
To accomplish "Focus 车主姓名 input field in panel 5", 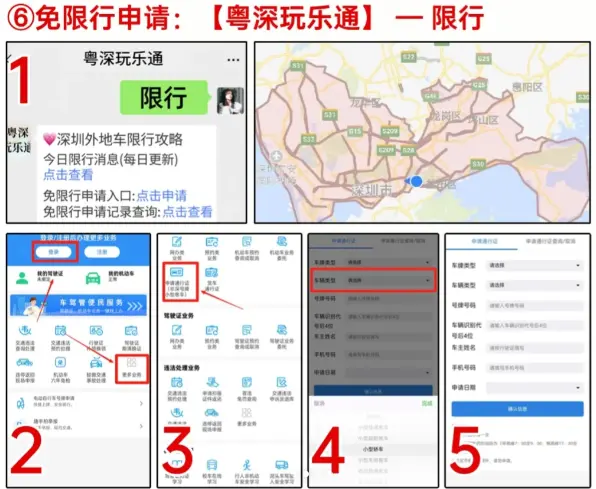I will point(534,348).
